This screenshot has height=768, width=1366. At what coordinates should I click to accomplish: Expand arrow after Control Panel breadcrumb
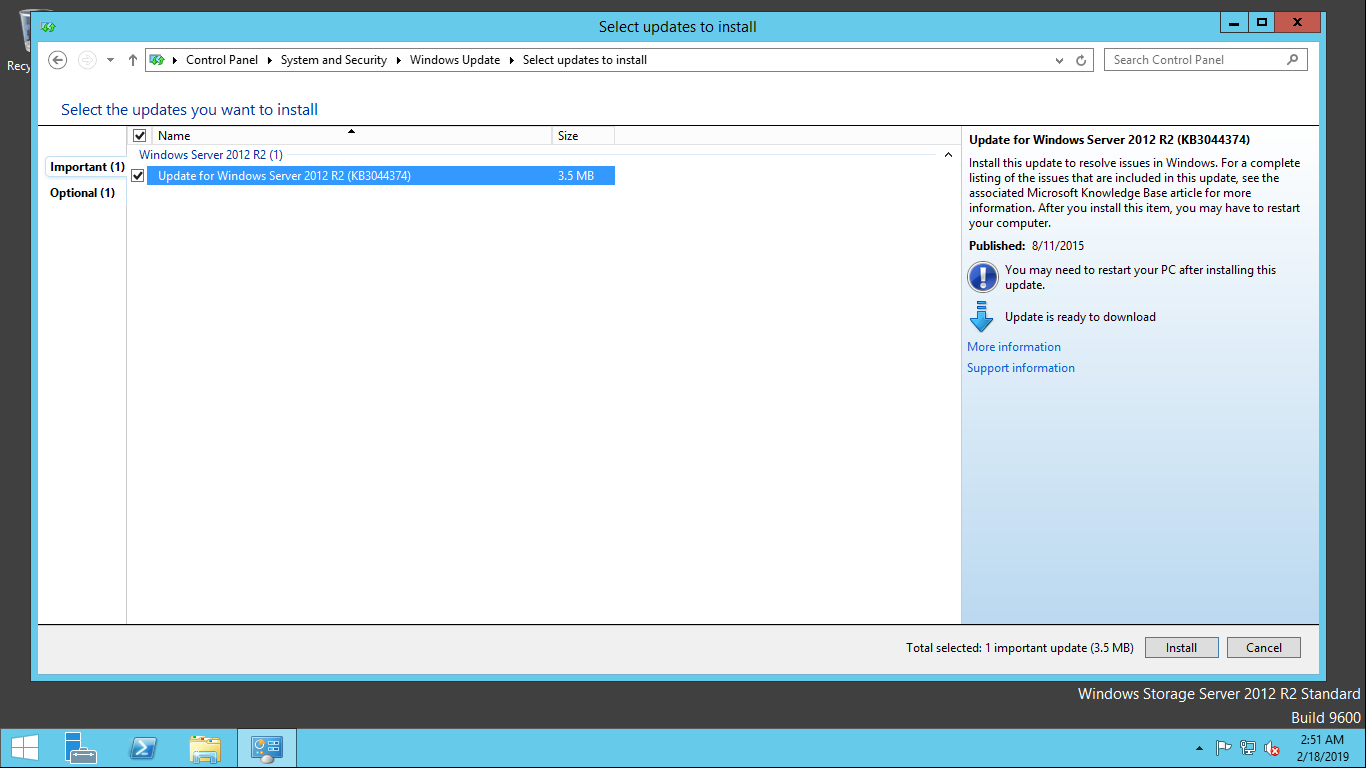(x=270, y=60)
